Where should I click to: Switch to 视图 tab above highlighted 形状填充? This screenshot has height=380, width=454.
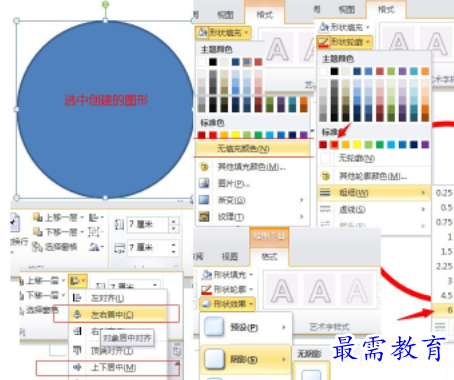click(x=225, y=15)
